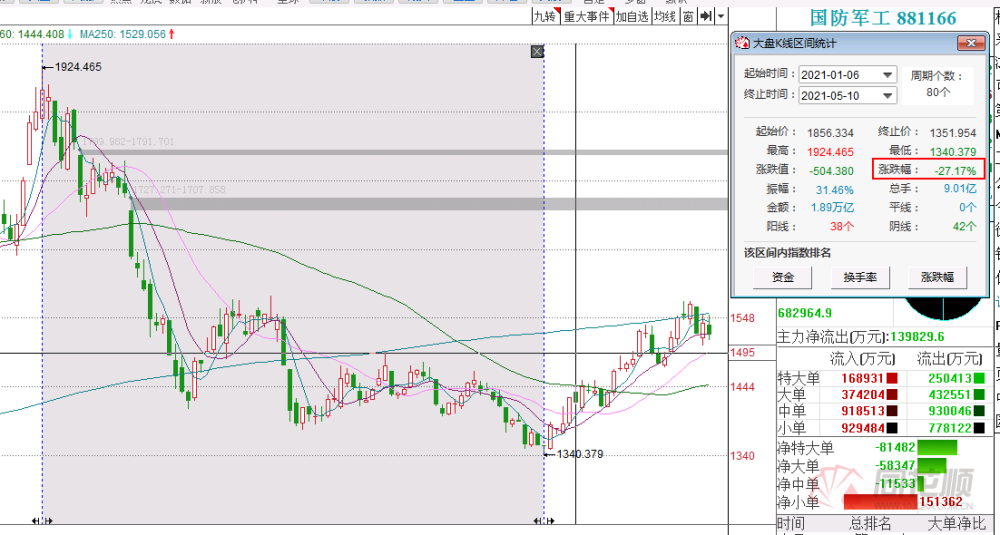Image resolution: width=1000 pixels, height=535 pixels.
Task: Click the 1924.465 high price label on chart
Action: (x=78, y=67)
